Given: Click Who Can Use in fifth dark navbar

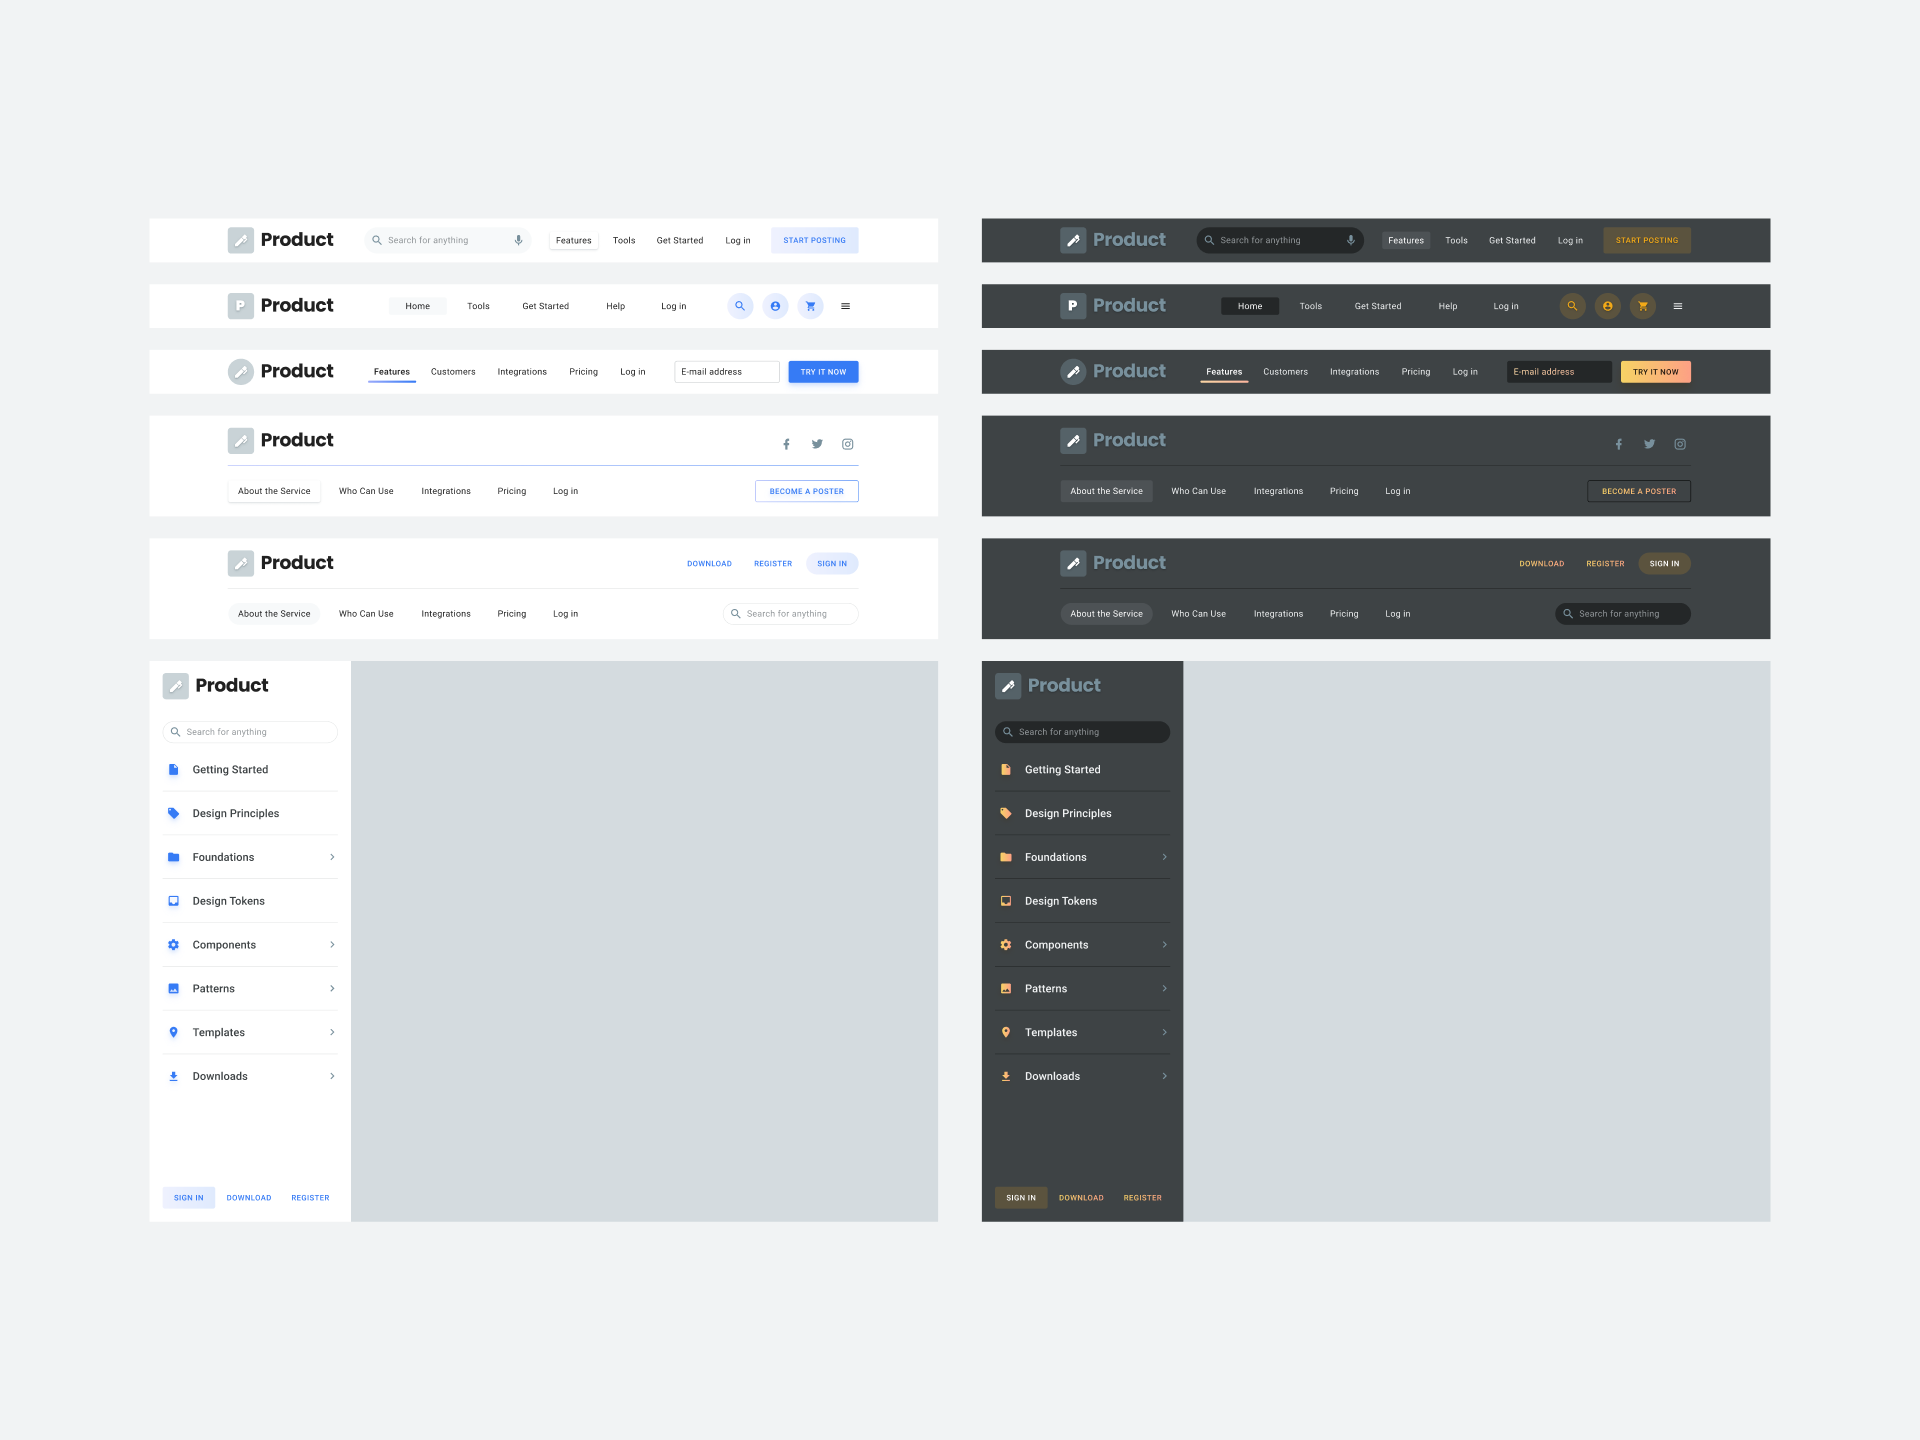Looking at the screenshot, I should [1198, 614].
